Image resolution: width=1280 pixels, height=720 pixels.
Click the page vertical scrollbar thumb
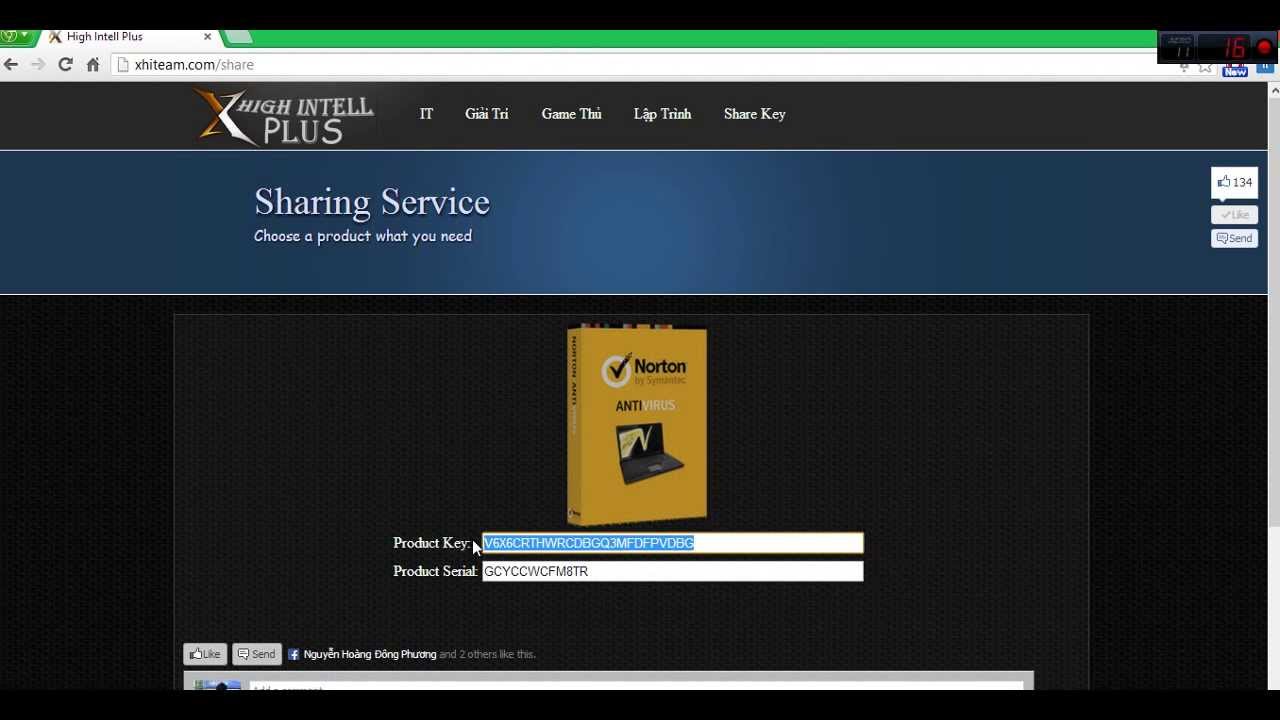(1274, 310)
